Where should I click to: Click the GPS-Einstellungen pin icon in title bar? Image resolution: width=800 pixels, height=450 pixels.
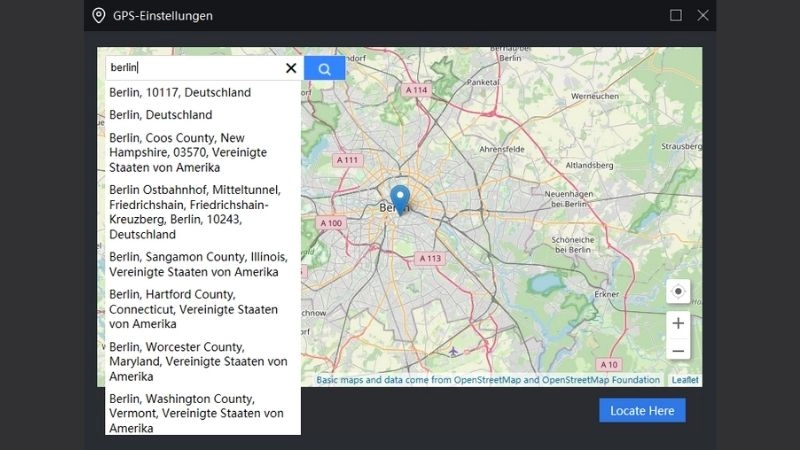tap(98, 16)
